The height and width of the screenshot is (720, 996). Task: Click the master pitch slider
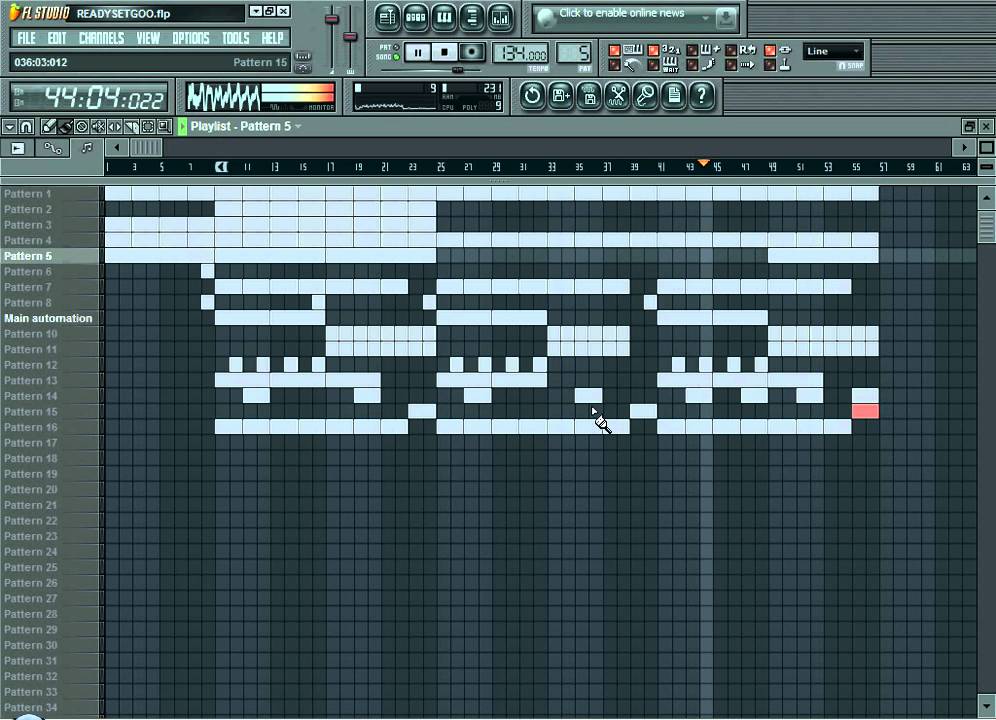(350, 36)
